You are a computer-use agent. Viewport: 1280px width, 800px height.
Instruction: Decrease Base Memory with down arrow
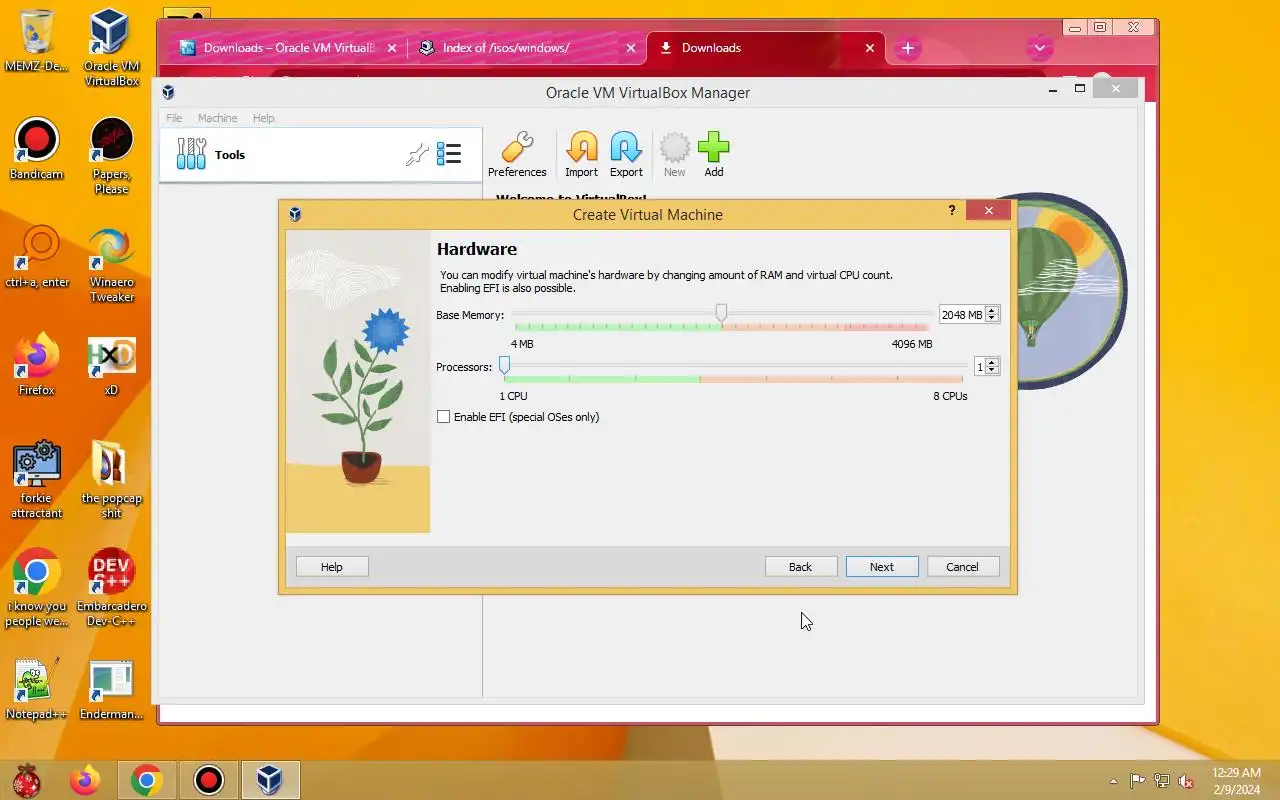(992, 319)
